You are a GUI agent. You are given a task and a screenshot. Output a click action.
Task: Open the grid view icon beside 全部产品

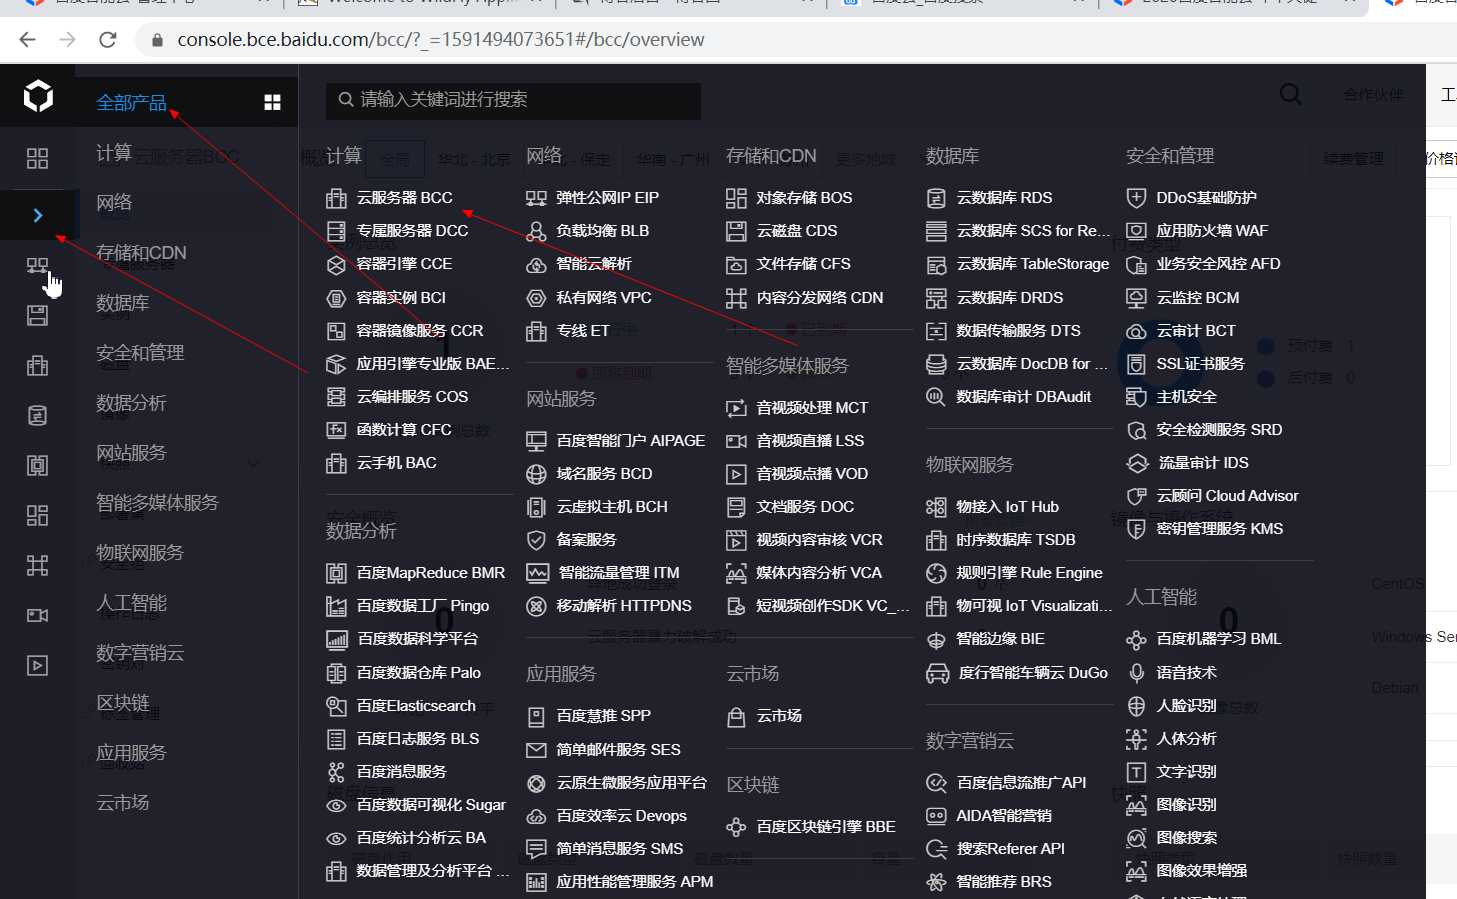tap(272, 102)
